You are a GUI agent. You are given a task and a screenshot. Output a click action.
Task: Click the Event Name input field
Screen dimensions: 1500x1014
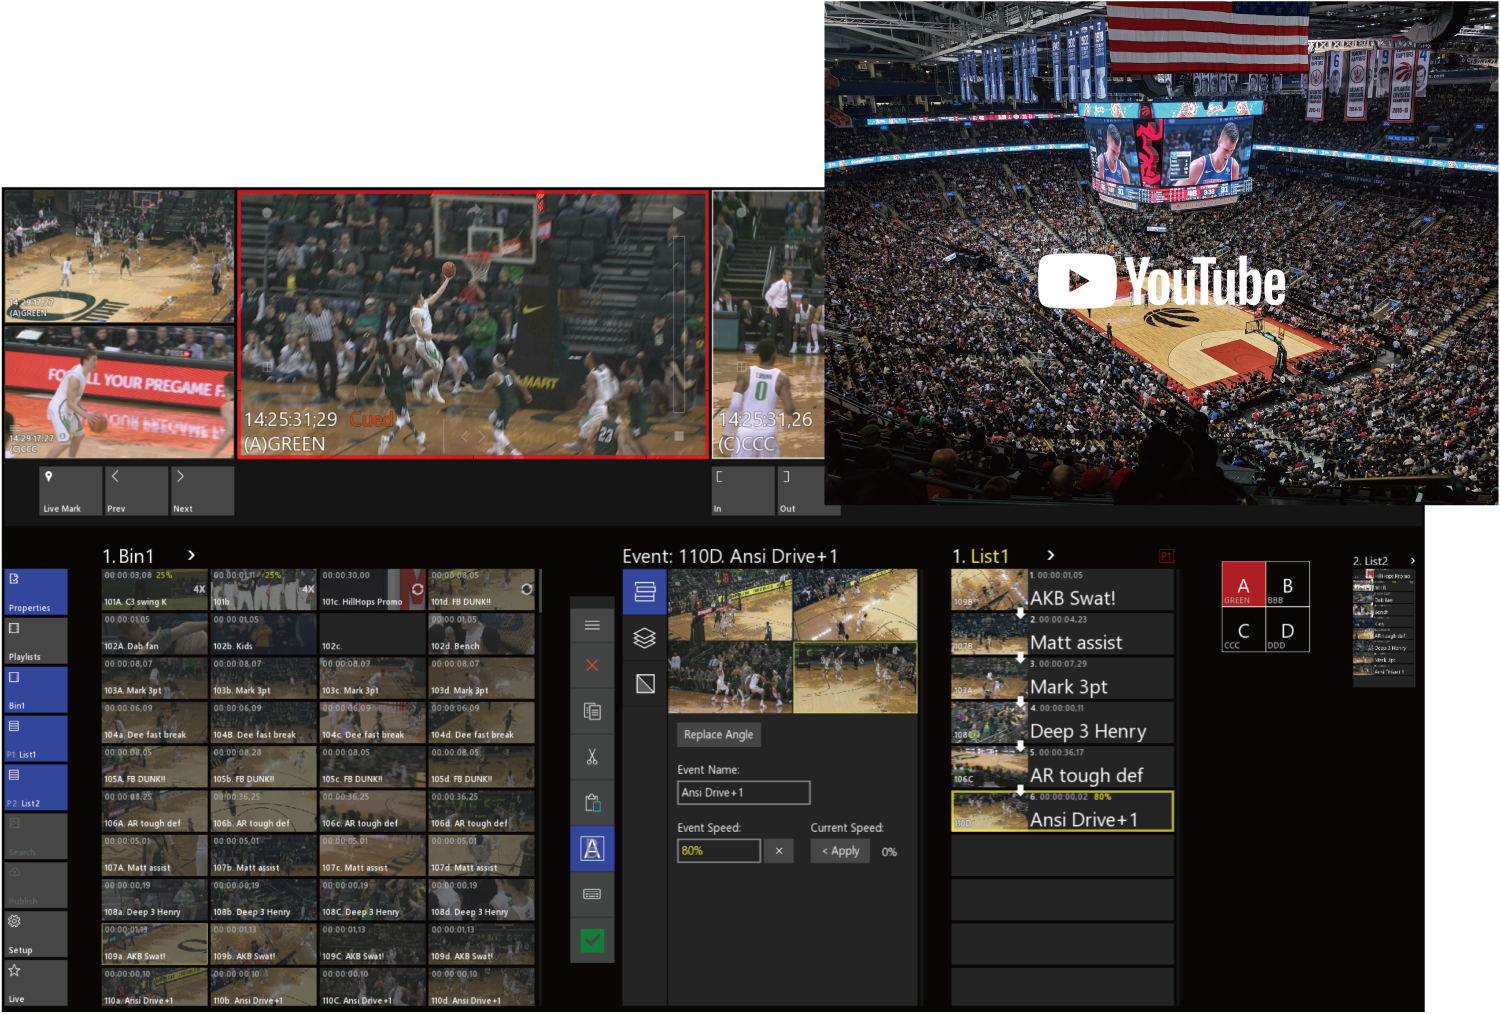tap(743, 793)
